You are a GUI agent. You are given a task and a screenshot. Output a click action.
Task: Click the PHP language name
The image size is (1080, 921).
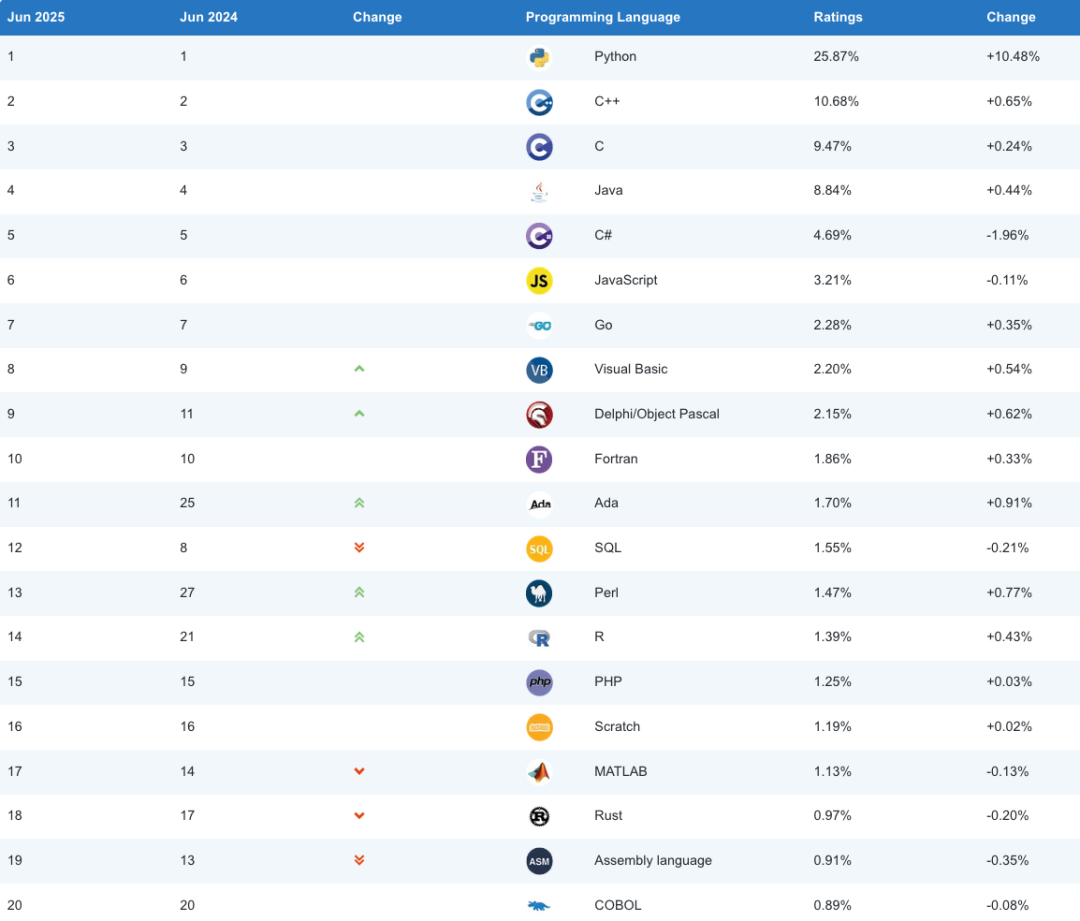coord(608,682)
